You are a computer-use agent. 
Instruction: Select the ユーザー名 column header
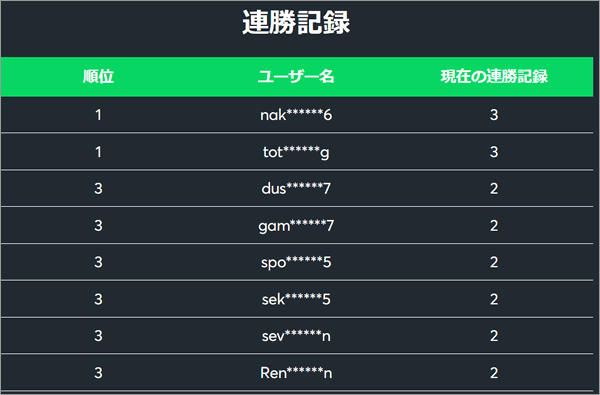[296, 77]
